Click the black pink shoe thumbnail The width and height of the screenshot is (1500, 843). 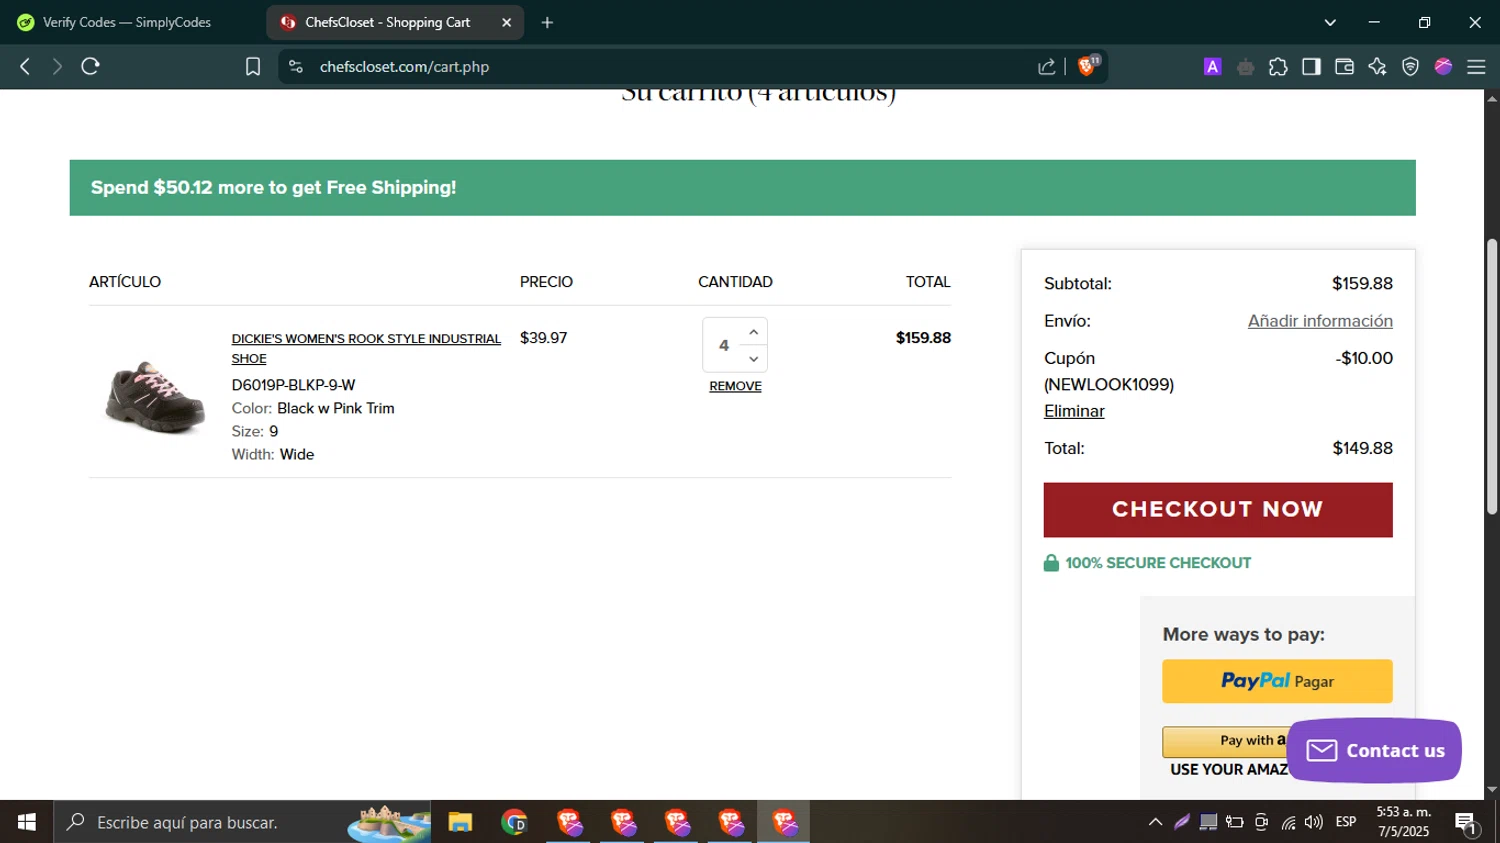[x=155, y=397]
